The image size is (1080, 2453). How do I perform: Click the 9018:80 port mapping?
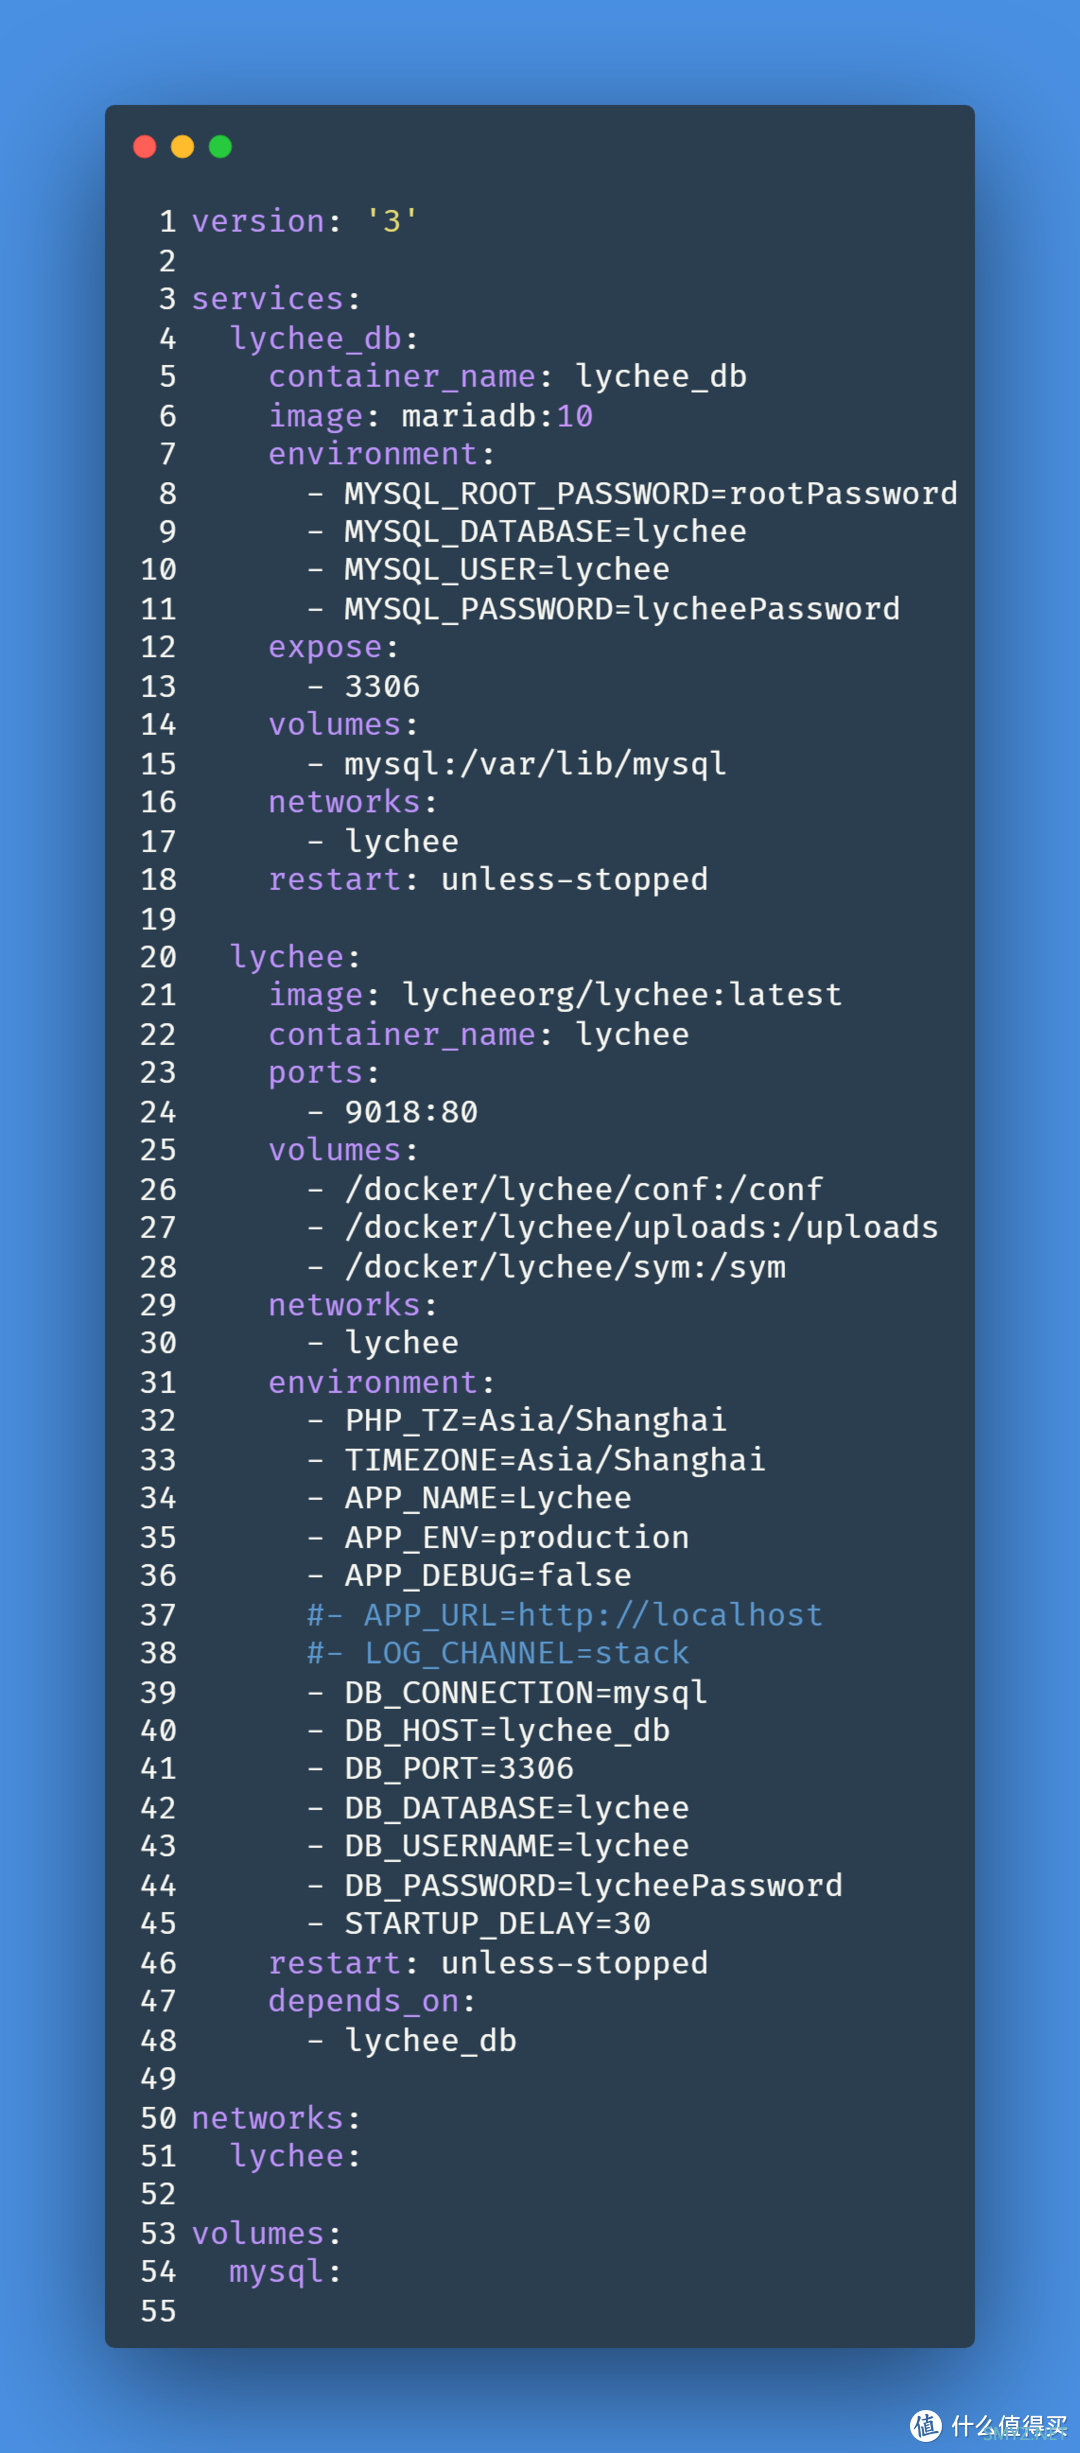pyautogui.click(x=411, y=1112)
